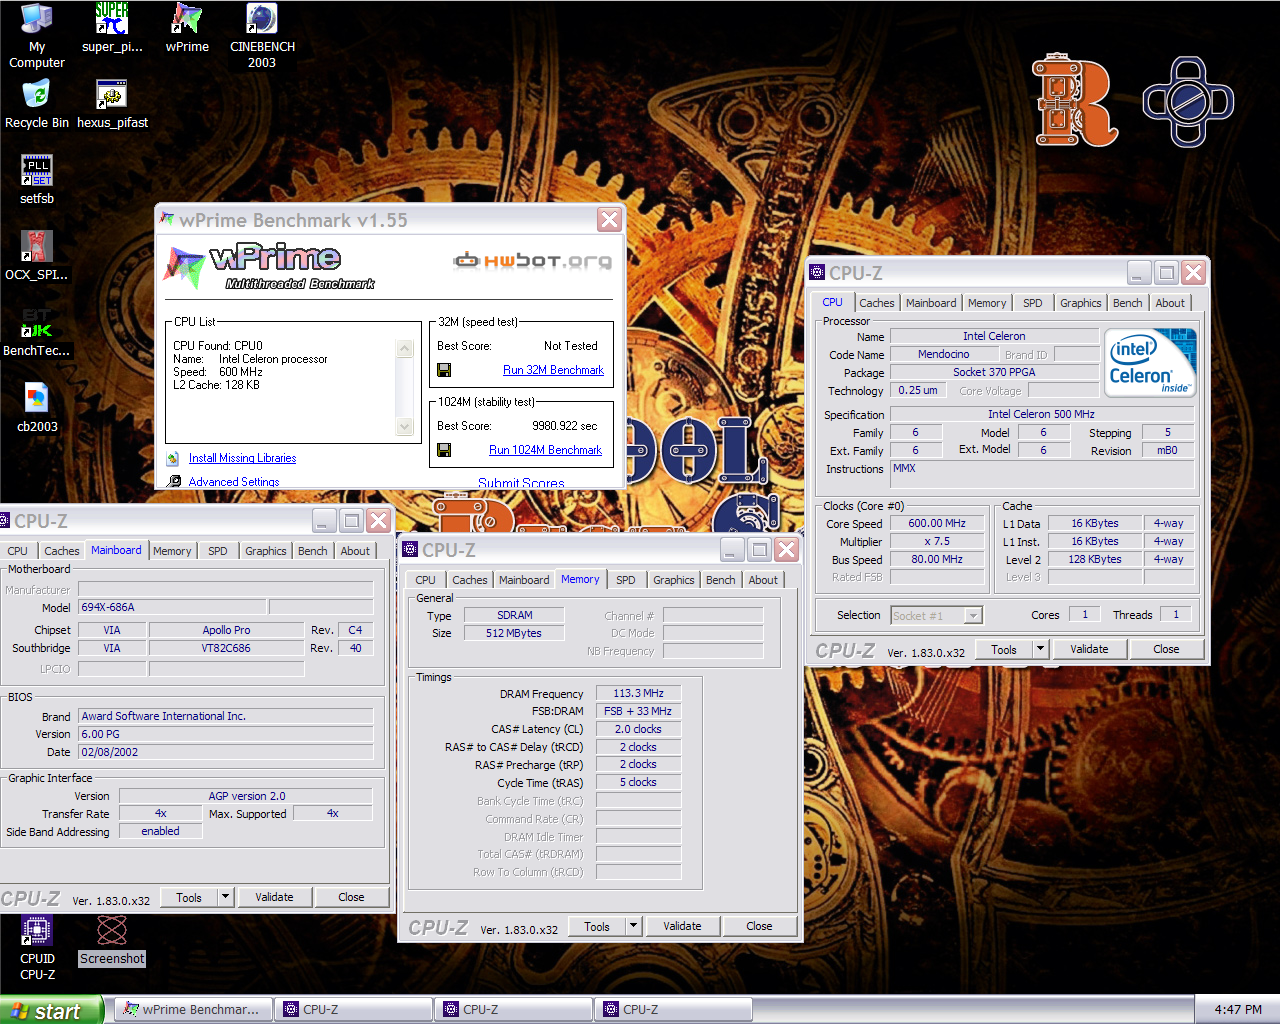This screenshot has height=1024, width=1280.
Task: Click the wPrime logo graphic
Action: point(268,266)
